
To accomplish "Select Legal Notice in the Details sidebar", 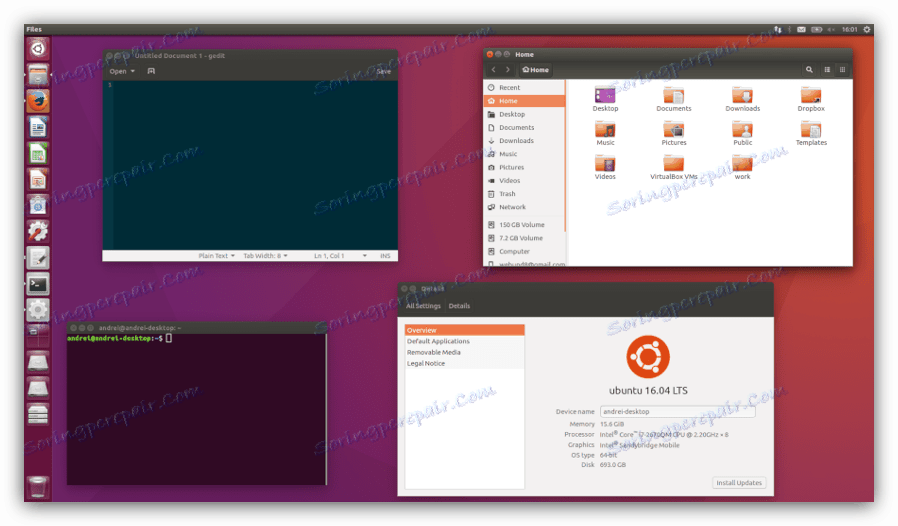I will 464,363.
